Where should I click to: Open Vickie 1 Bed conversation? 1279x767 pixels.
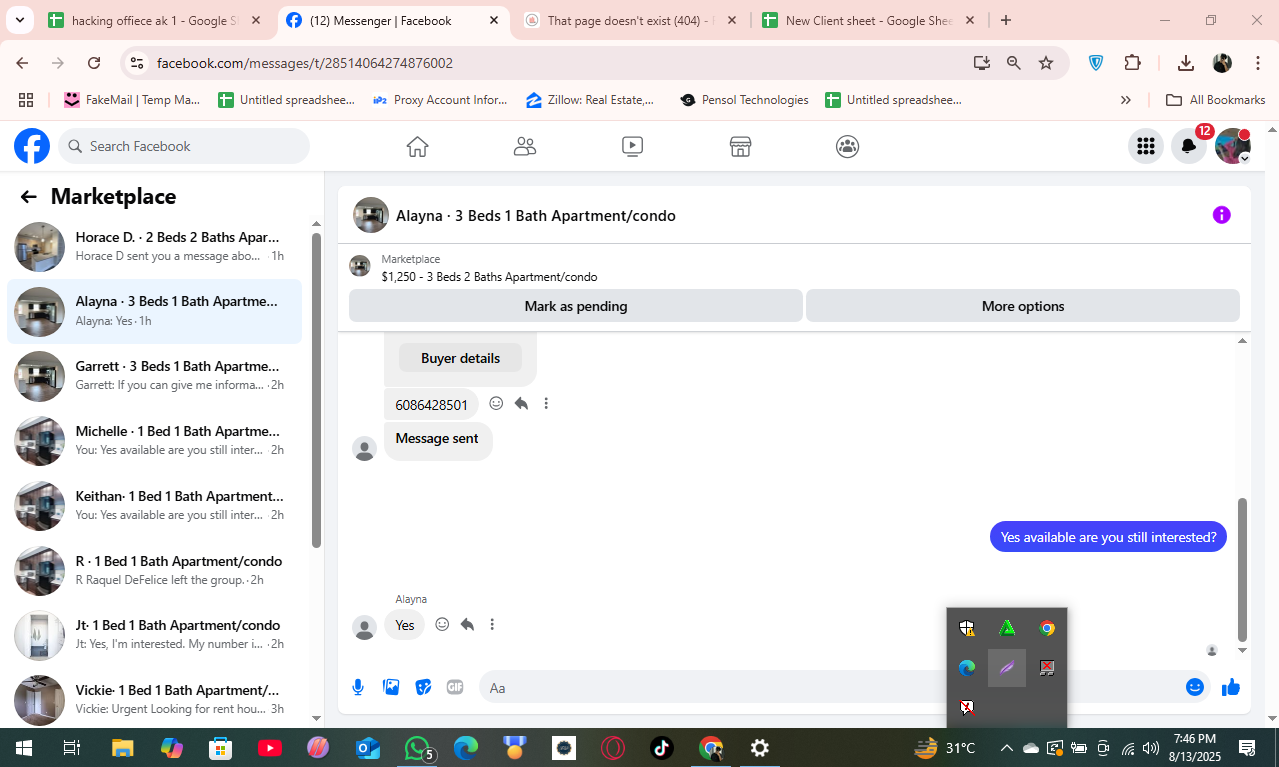pyautogui.click(x=154, y=699)
